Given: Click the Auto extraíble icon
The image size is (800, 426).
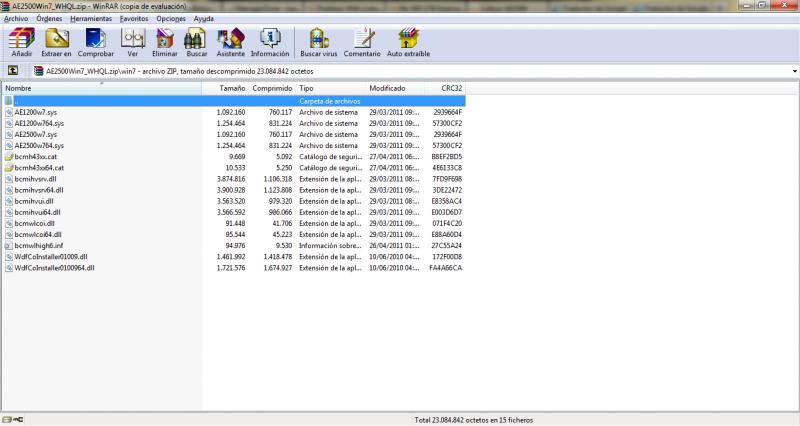Looking at the screenshot, I should pyautogui.click(x=408, y=39).
